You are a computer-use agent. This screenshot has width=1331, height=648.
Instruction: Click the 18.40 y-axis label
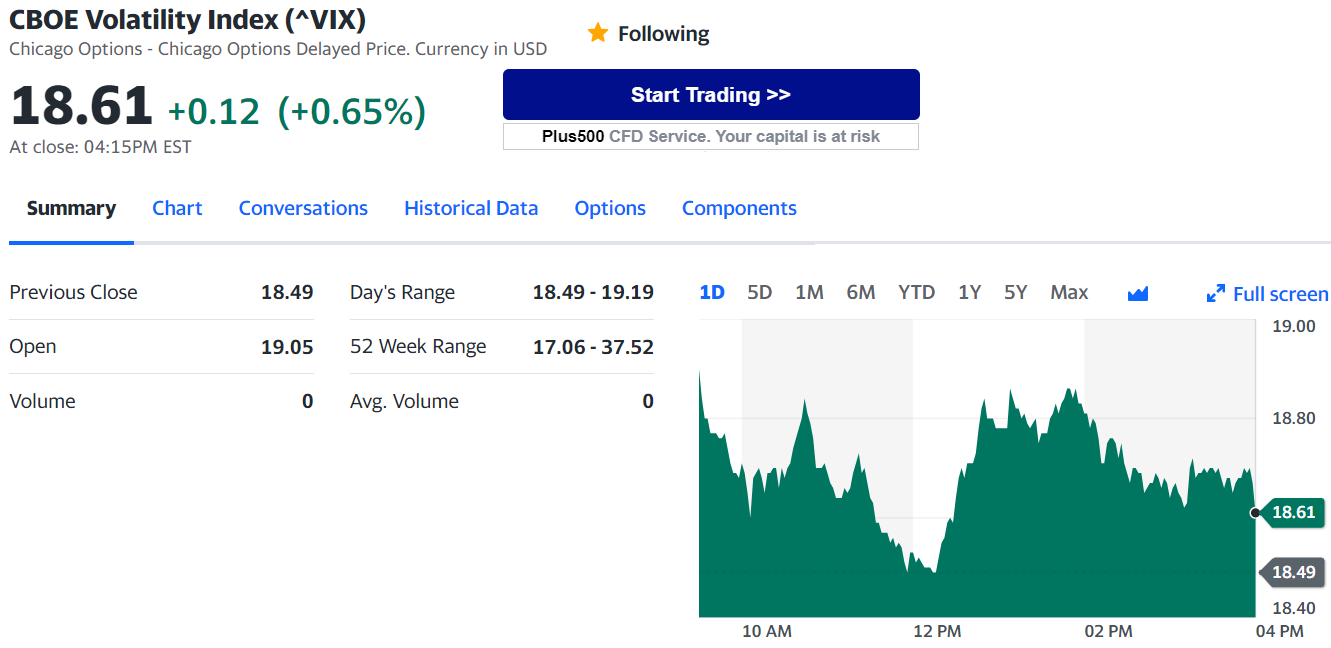click(x=1294, y=608)
